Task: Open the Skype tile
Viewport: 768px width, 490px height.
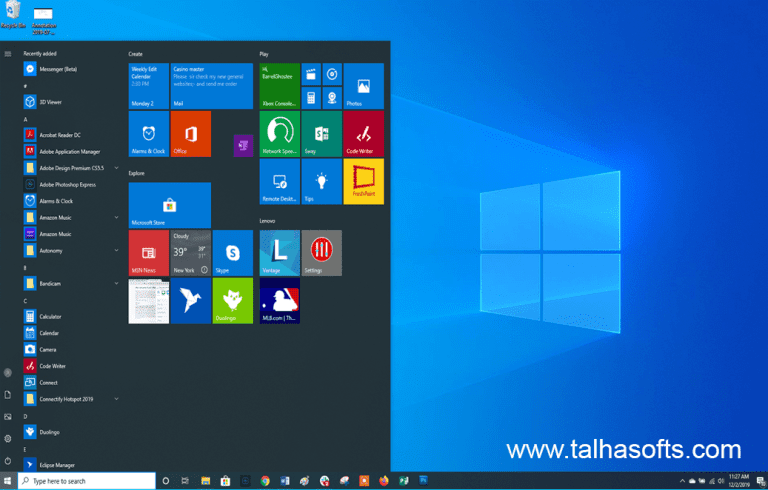Action: (233, 253)
